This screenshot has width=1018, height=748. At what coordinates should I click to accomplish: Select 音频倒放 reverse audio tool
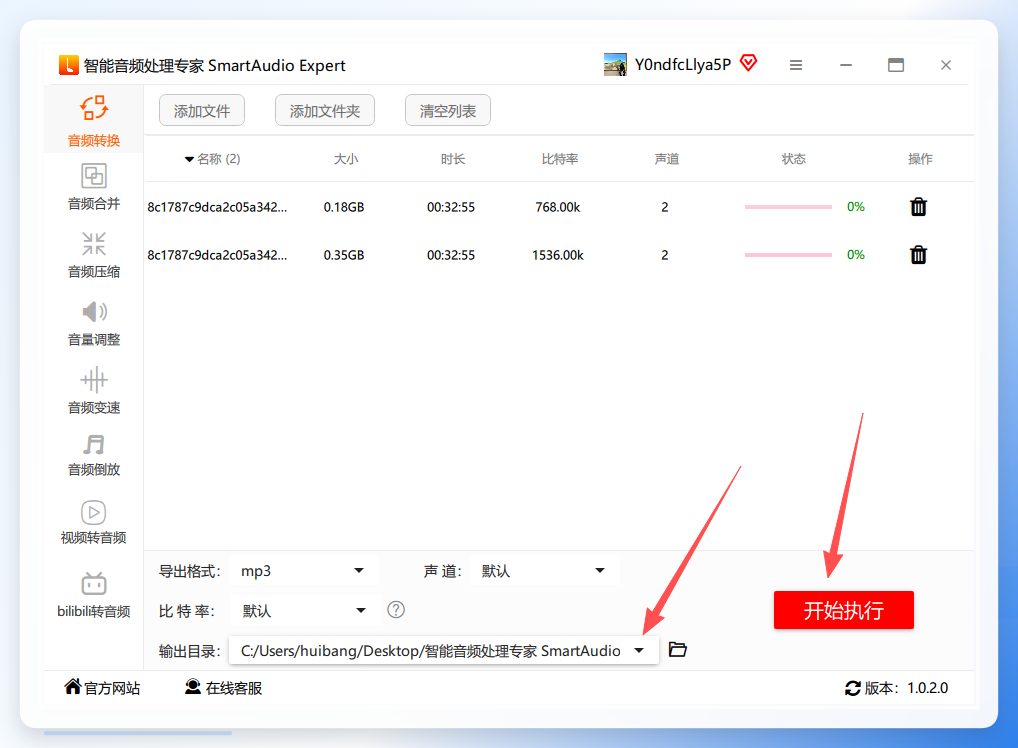94,455
